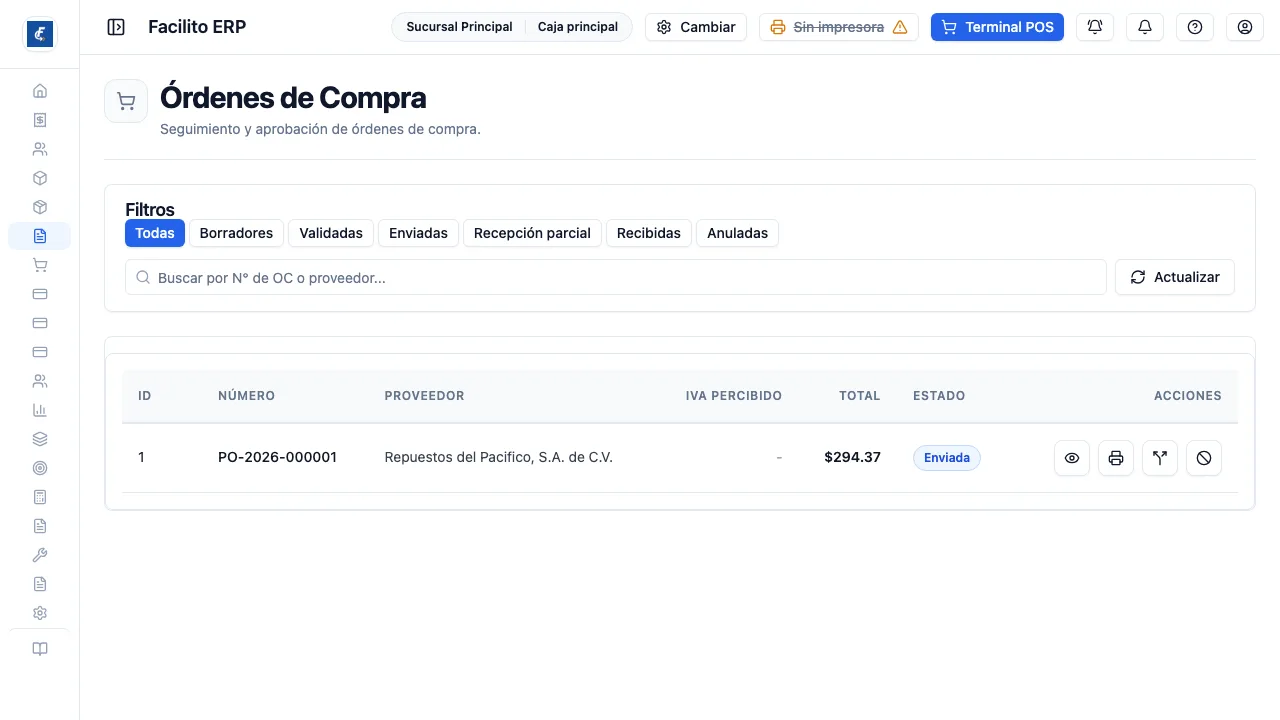Open the calculator sidebar icon
Viewport: 1280px width, 720px height.
pyautogui.click(x=40, y=497)
